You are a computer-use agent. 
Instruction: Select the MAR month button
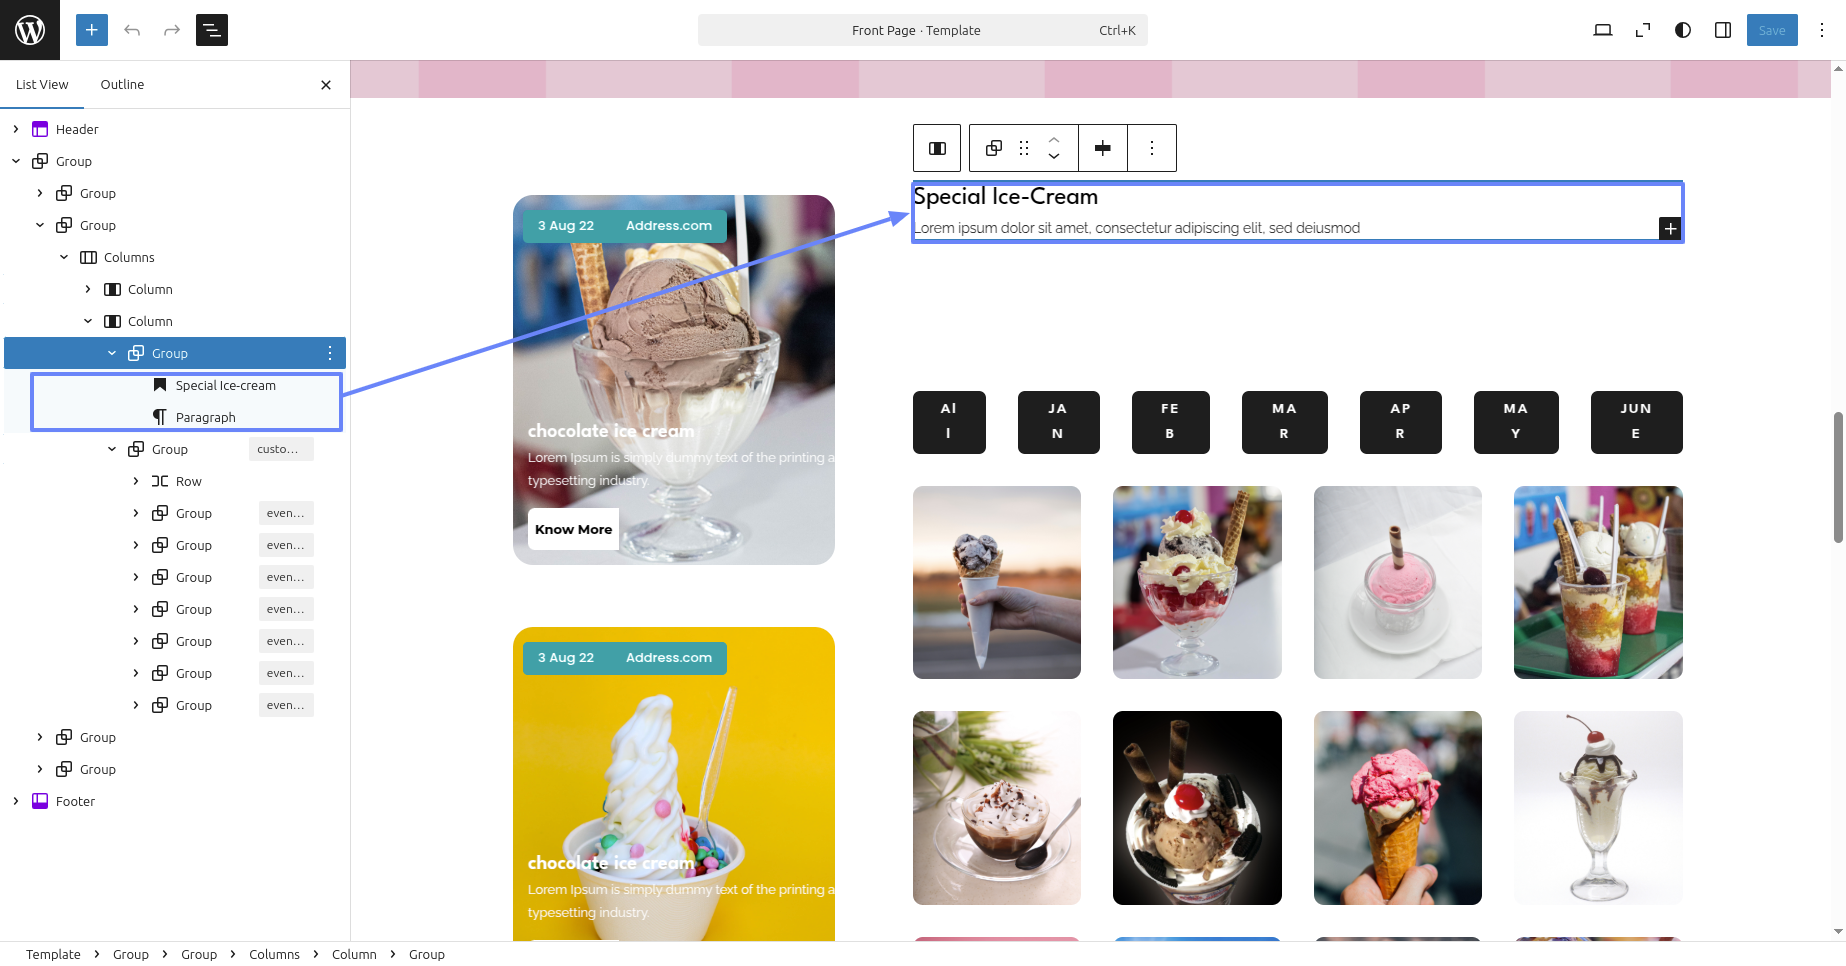pos(1284,422)
